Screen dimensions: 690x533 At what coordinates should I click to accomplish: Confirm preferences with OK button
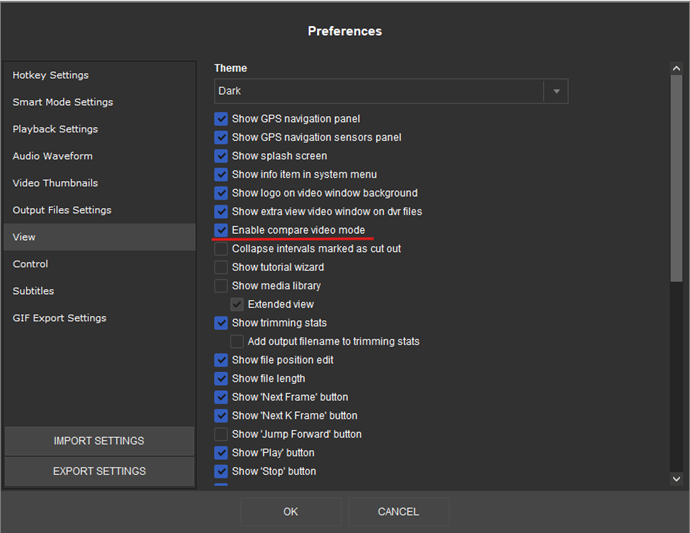(291, 512)
